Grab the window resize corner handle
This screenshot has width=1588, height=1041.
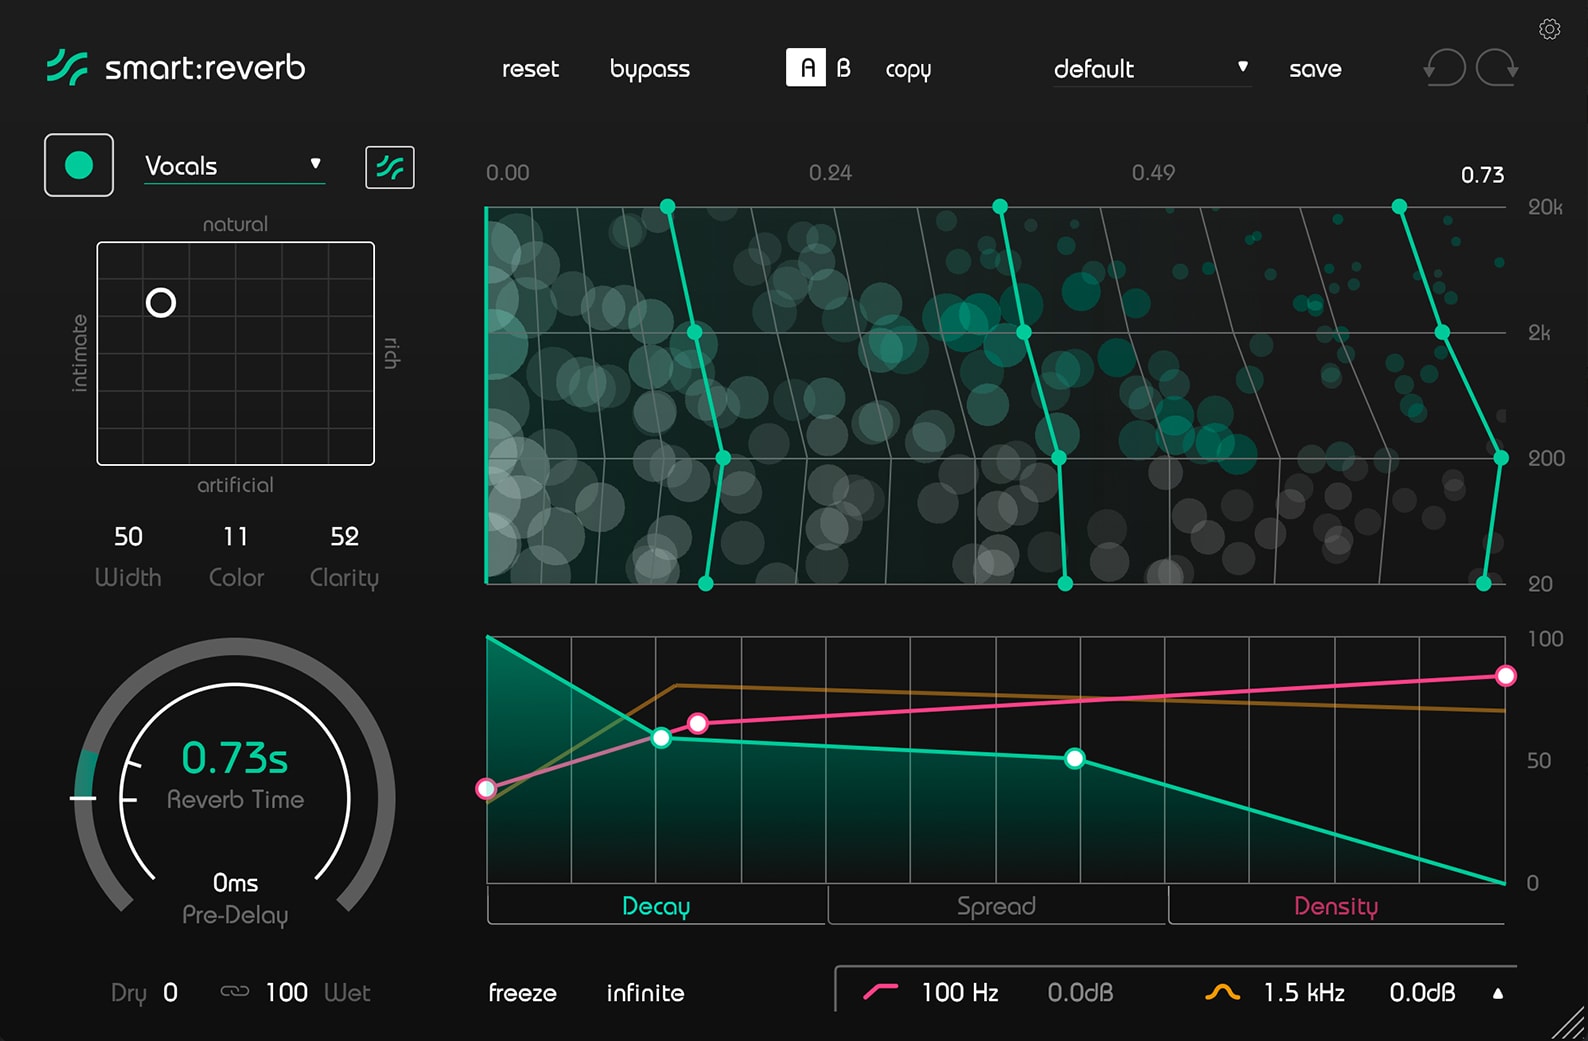(1569, 1023)
